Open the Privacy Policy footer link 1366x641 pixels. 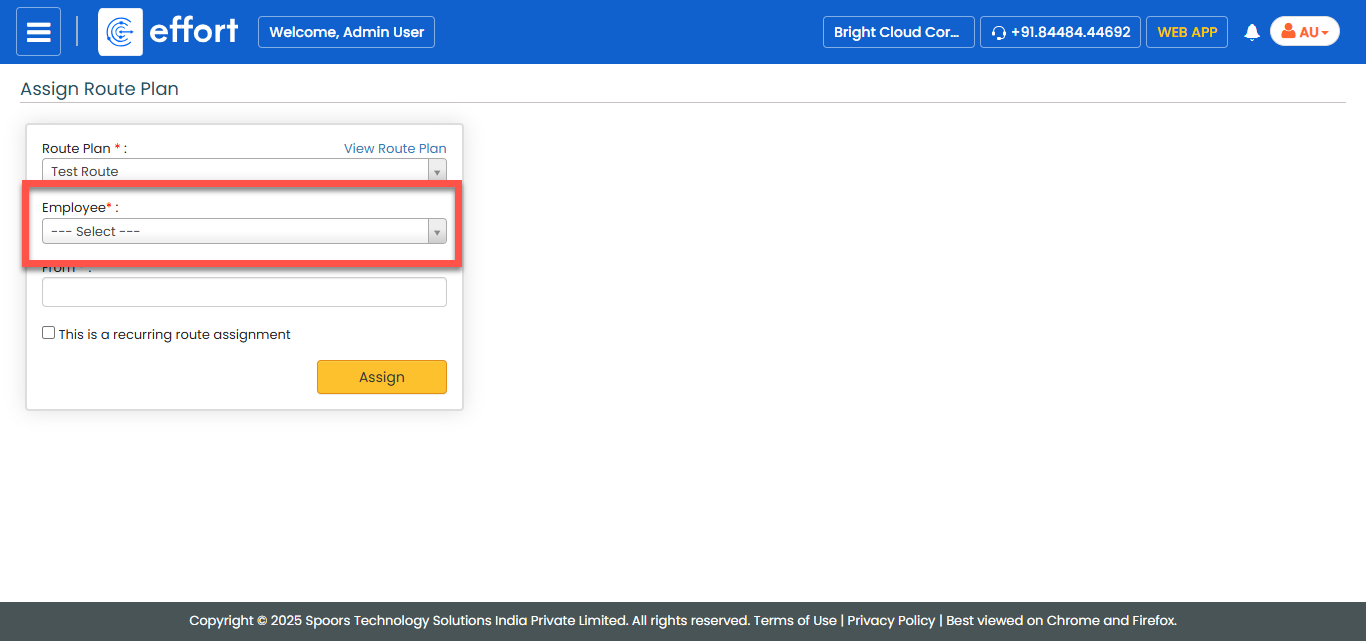pyautogui.click(x=891, y=621)
